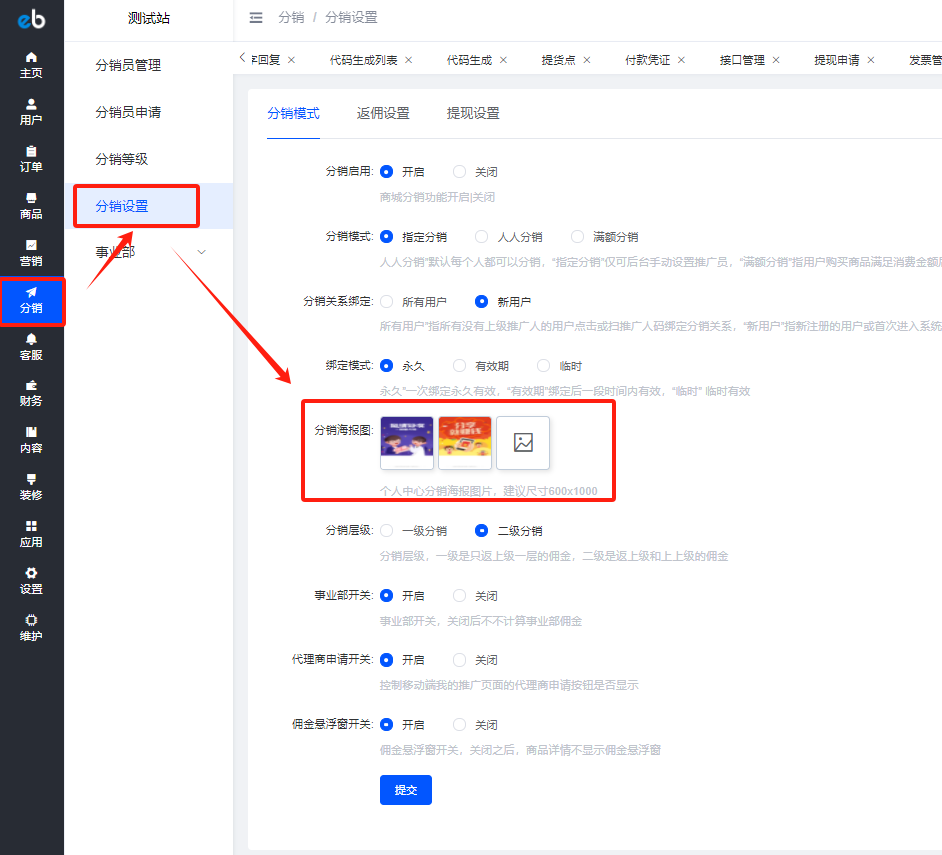Open the 客服 customer service bell icon
Viewport: 942px width, 855px height.
pos(31,346)
